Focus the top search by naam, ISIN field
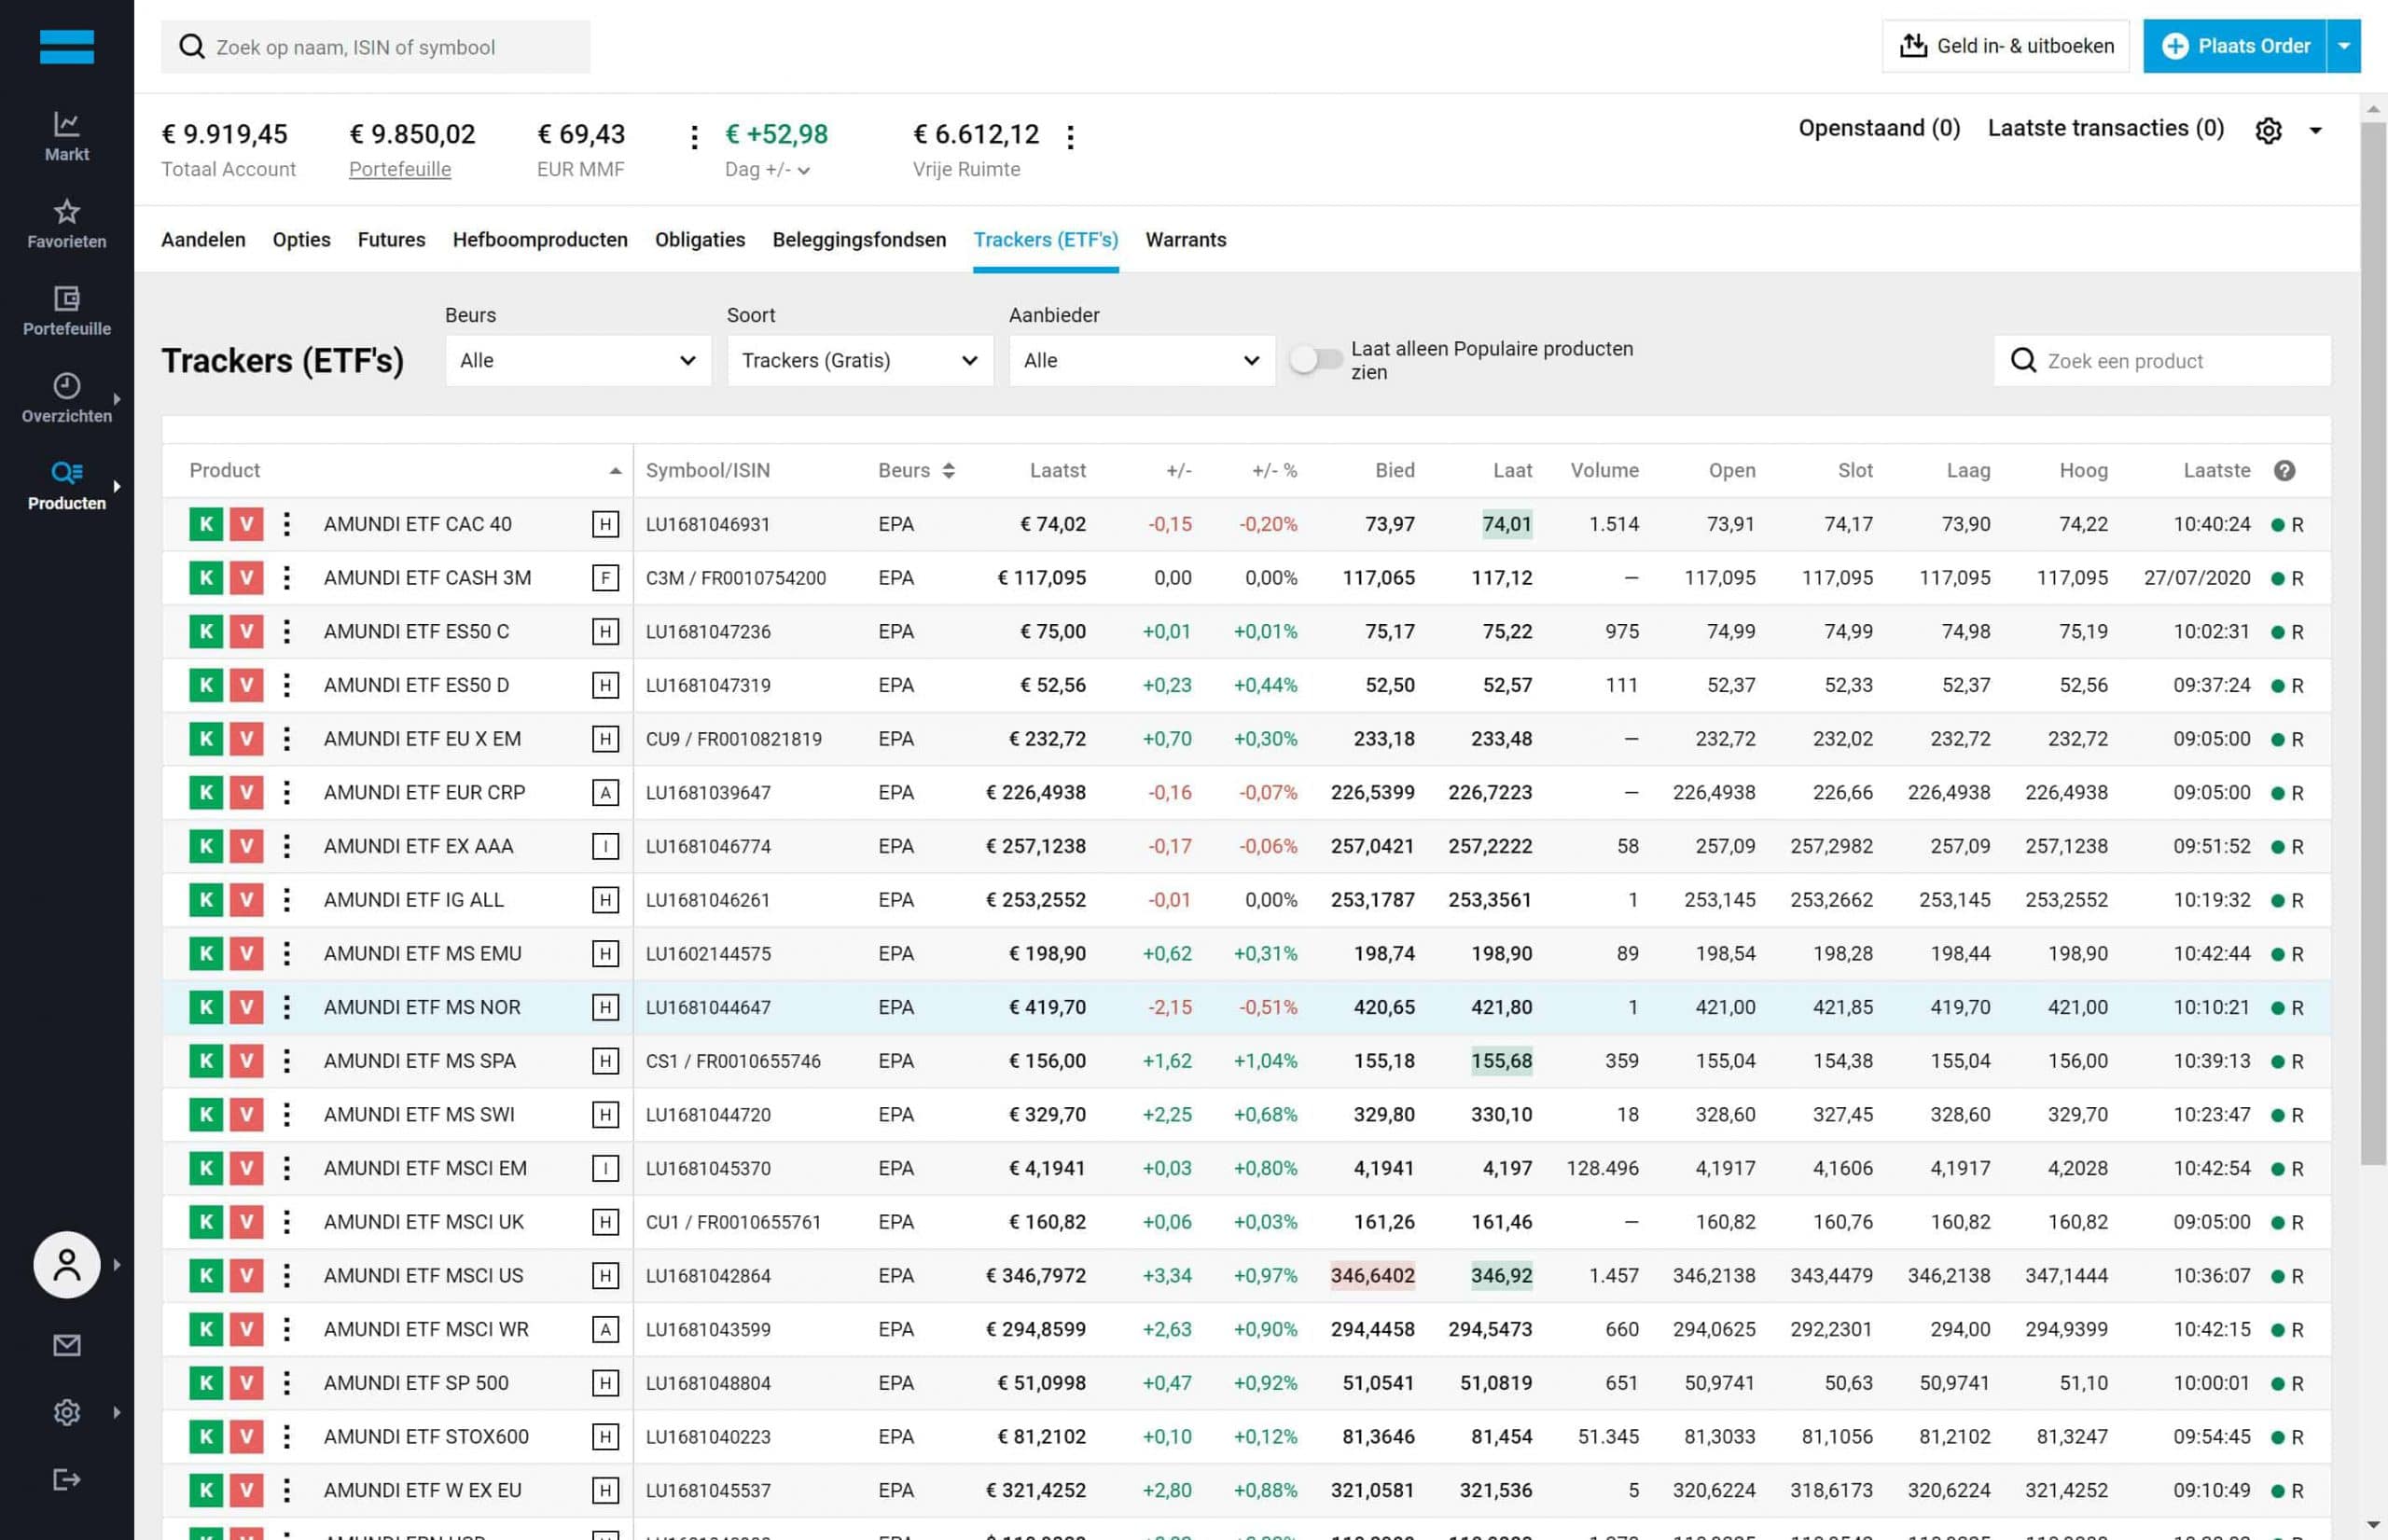 (x=376, y=47)
